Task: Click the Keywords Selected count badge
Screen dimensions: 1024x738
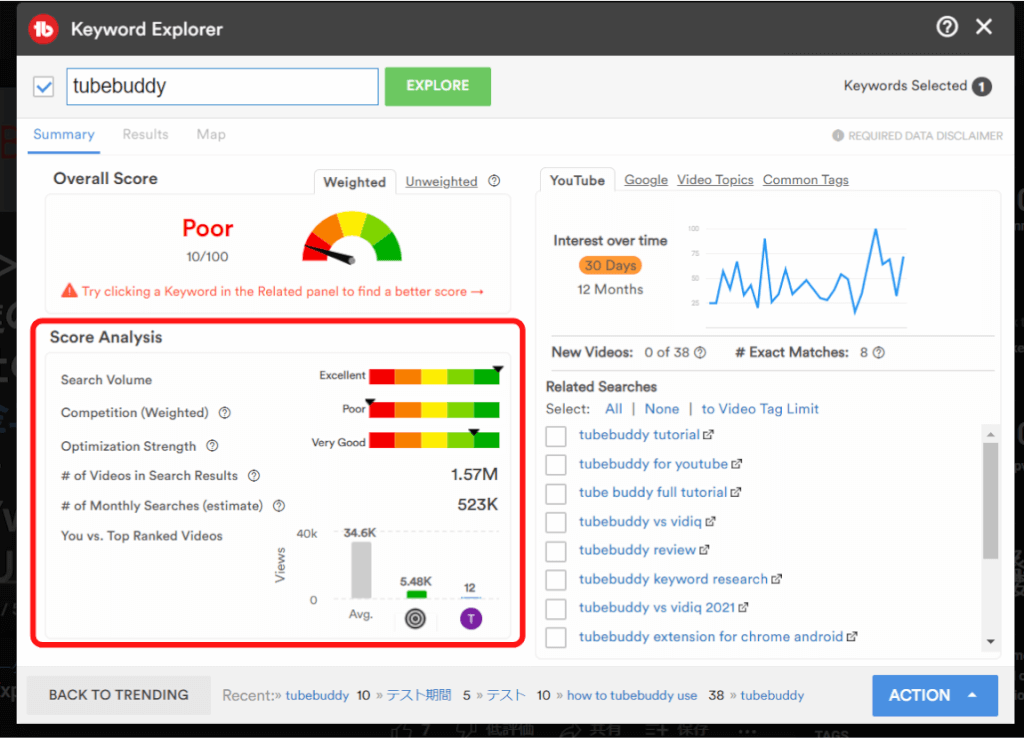Action: click(x=982, y=86)
